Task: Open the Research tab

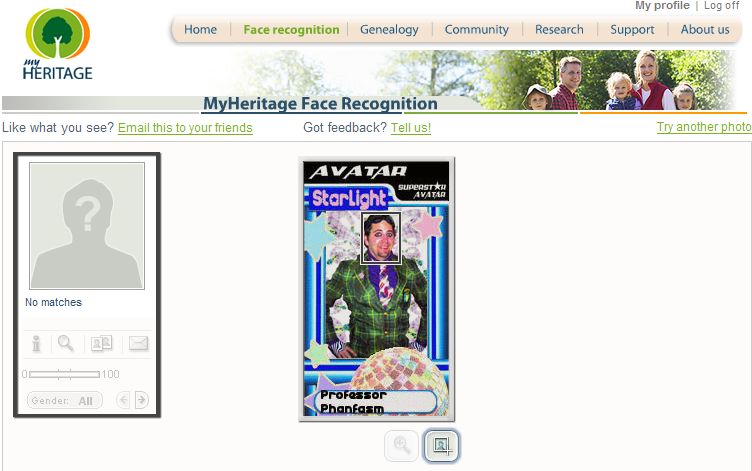Action: pos(559,30)
